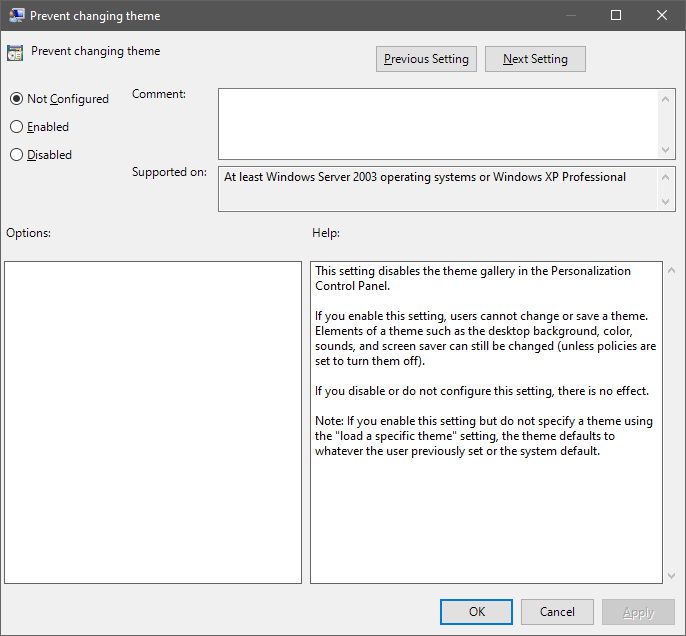Go to Previous Setting
The image size is (686, 636).
426,59
